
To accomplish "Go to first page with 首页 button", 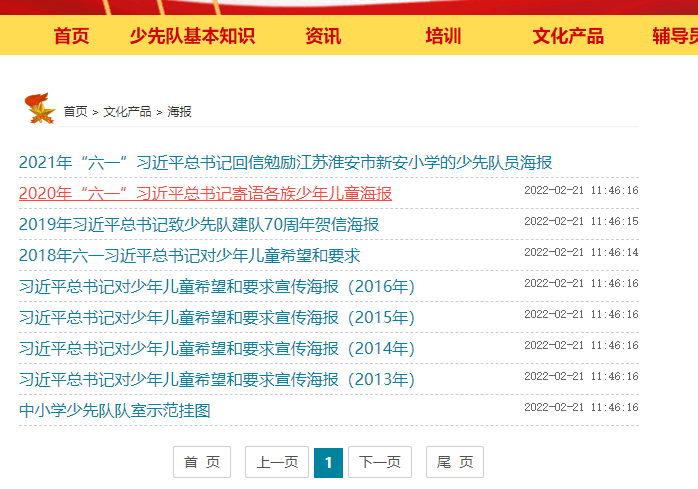I will 202,462.
